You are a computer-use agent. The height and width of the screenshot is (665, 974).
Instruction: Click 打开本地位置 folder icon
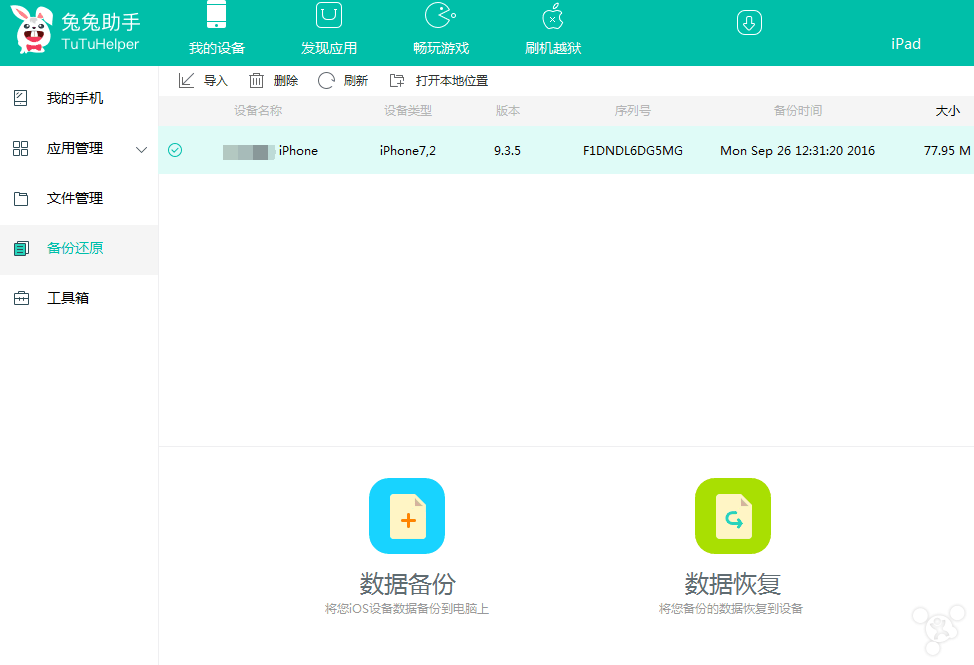(x=396, y=81)
